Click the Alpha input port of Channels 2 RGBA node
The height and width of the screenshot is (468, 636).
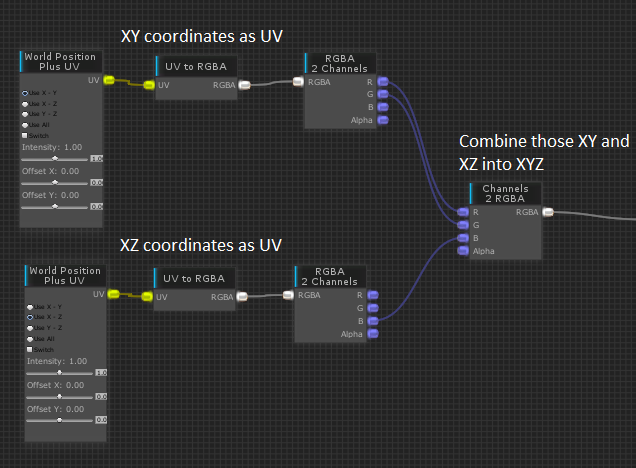[463, 251]
